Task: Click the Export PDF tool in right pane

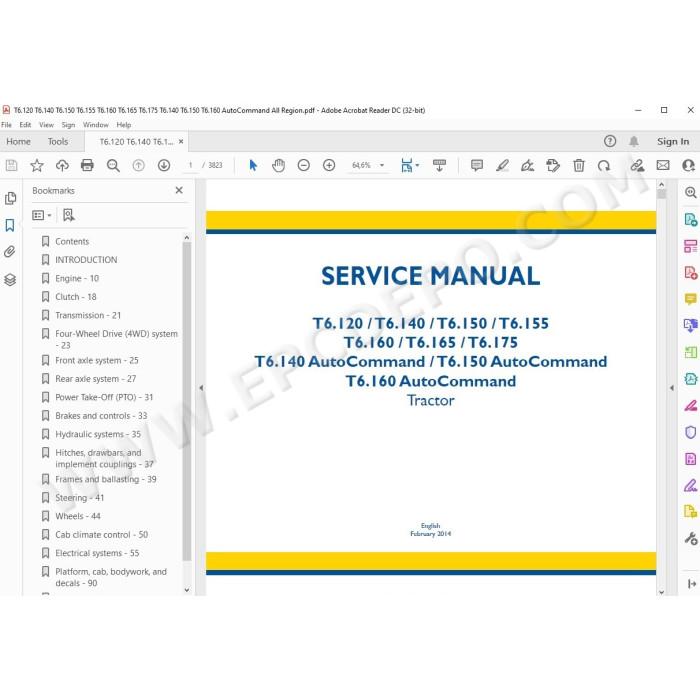Action: coord(691,219)
